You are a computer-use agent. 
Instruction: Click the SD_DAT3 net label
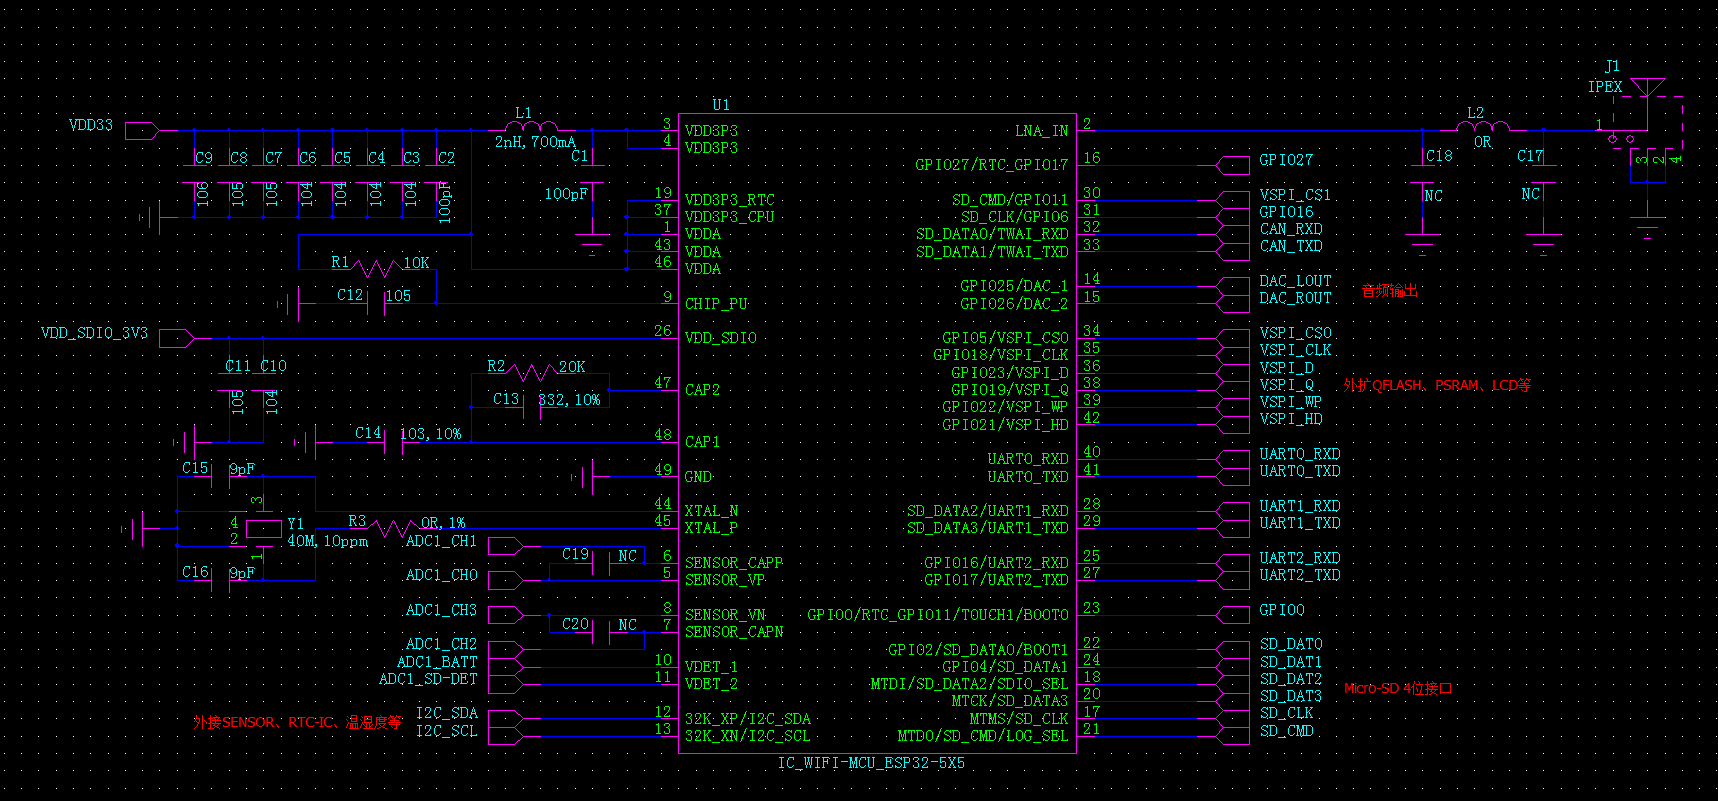[1291, 696]
